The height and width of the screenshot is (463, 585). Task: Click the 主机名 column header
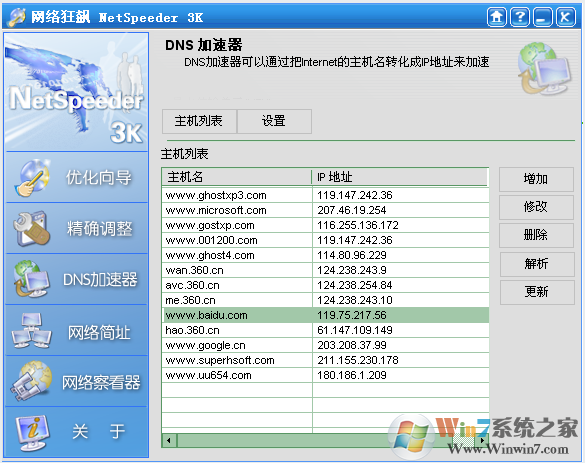pyautogui.click(x=237, y=177)
